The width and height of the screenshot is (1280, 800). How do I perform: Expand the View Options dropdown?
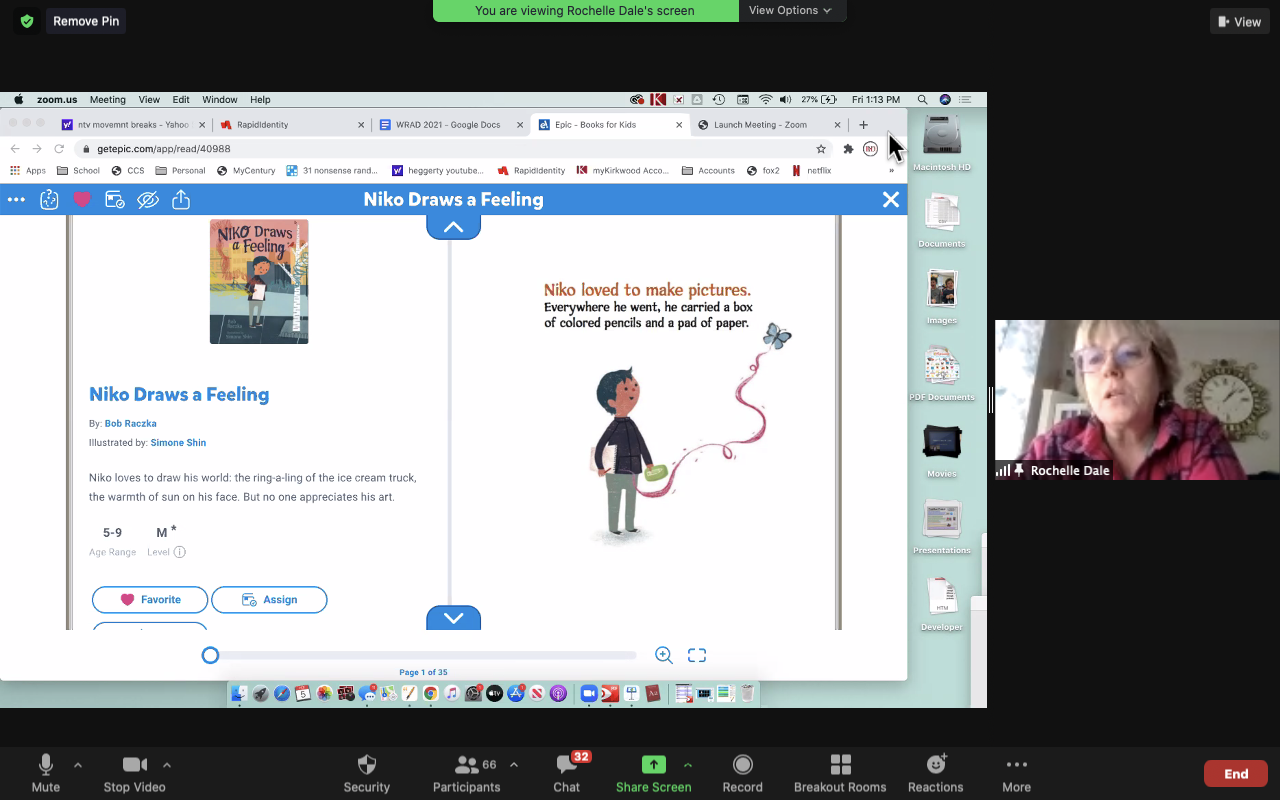click(791, 10)
